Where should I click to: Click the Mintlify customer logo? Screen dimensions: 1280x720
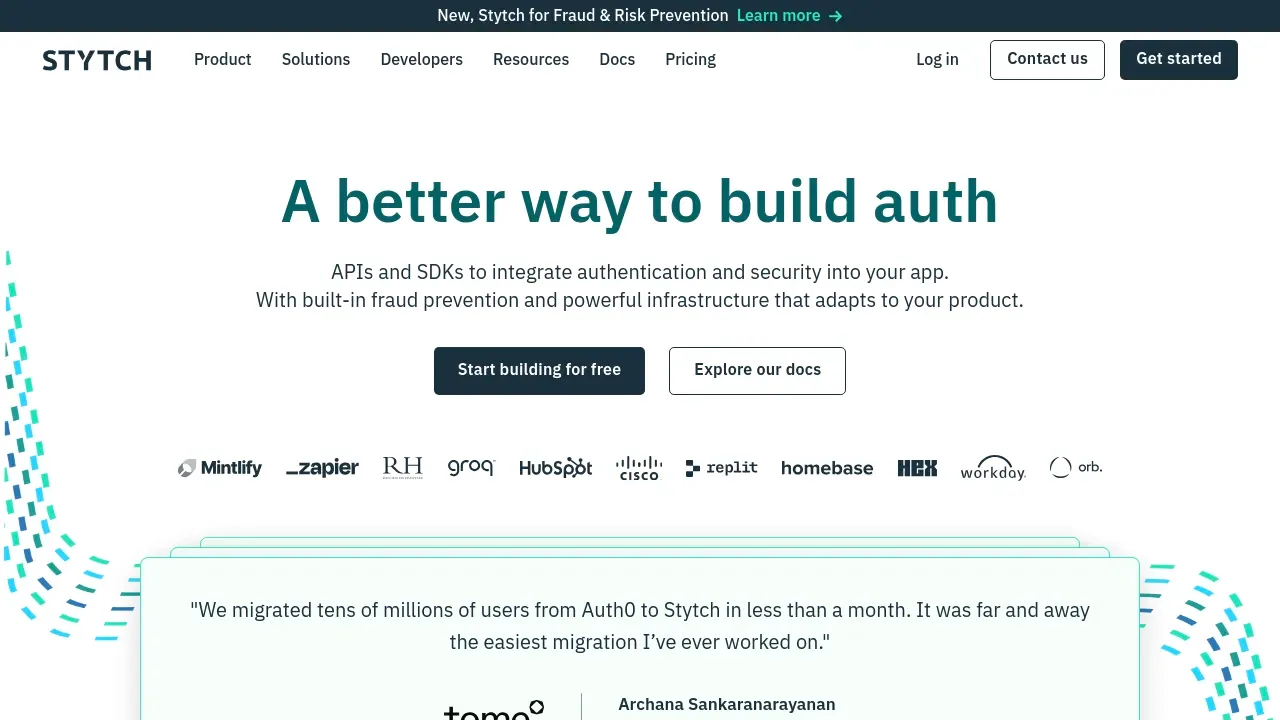(x=220, y=468)
